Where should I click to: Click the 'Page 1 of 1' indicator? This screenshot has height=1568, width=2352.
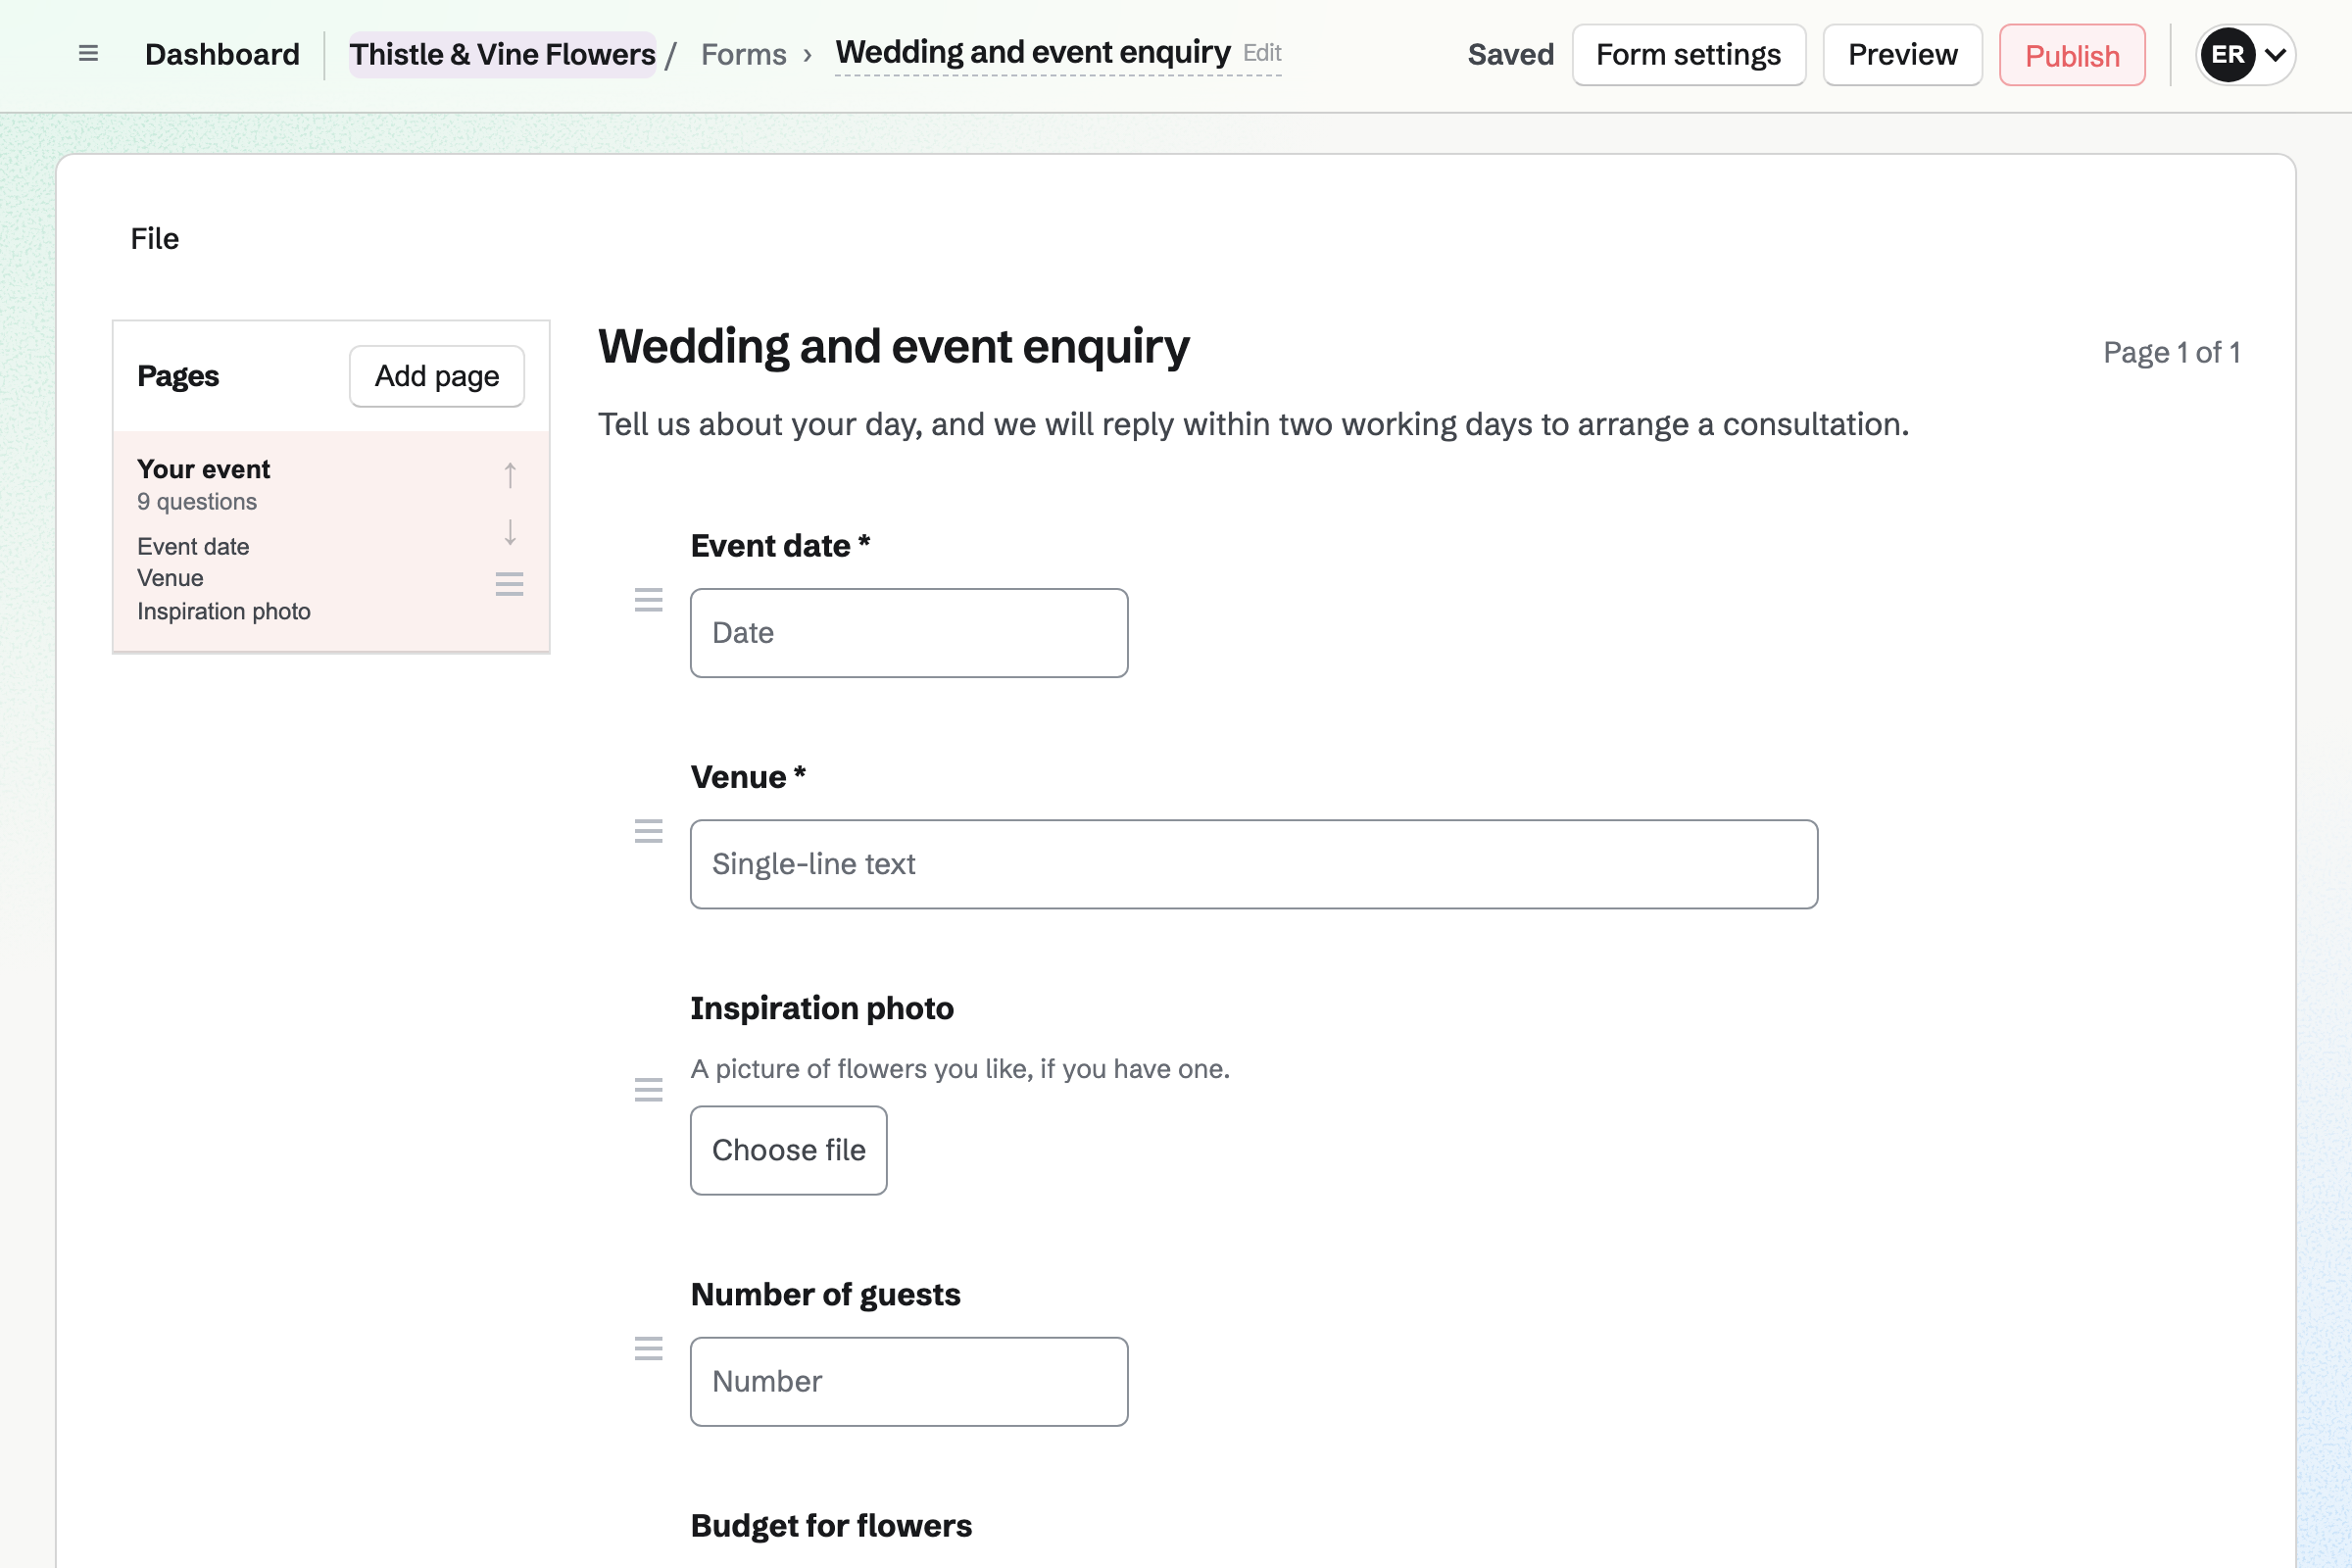click(2171, 352)
